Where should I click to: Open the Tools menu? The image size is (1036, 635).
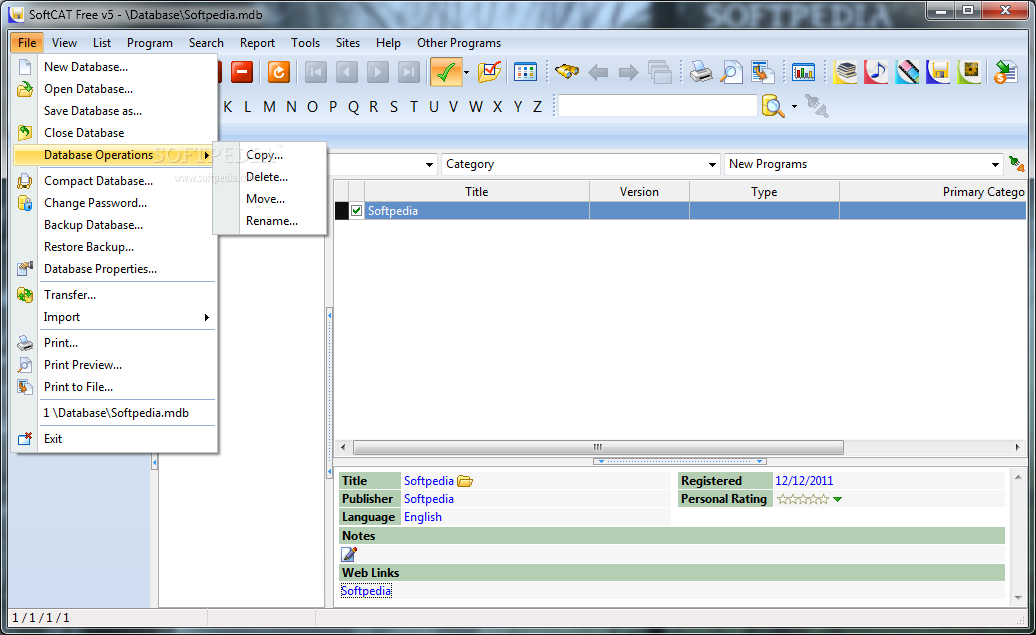click(x=305, y=43)
